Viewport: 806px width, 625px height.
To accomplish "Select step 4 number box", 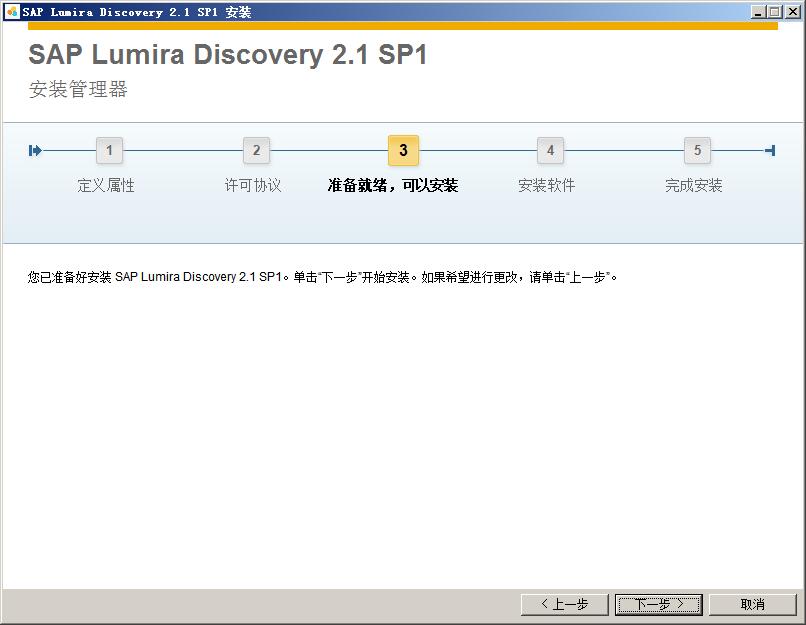I will [551, 151].
